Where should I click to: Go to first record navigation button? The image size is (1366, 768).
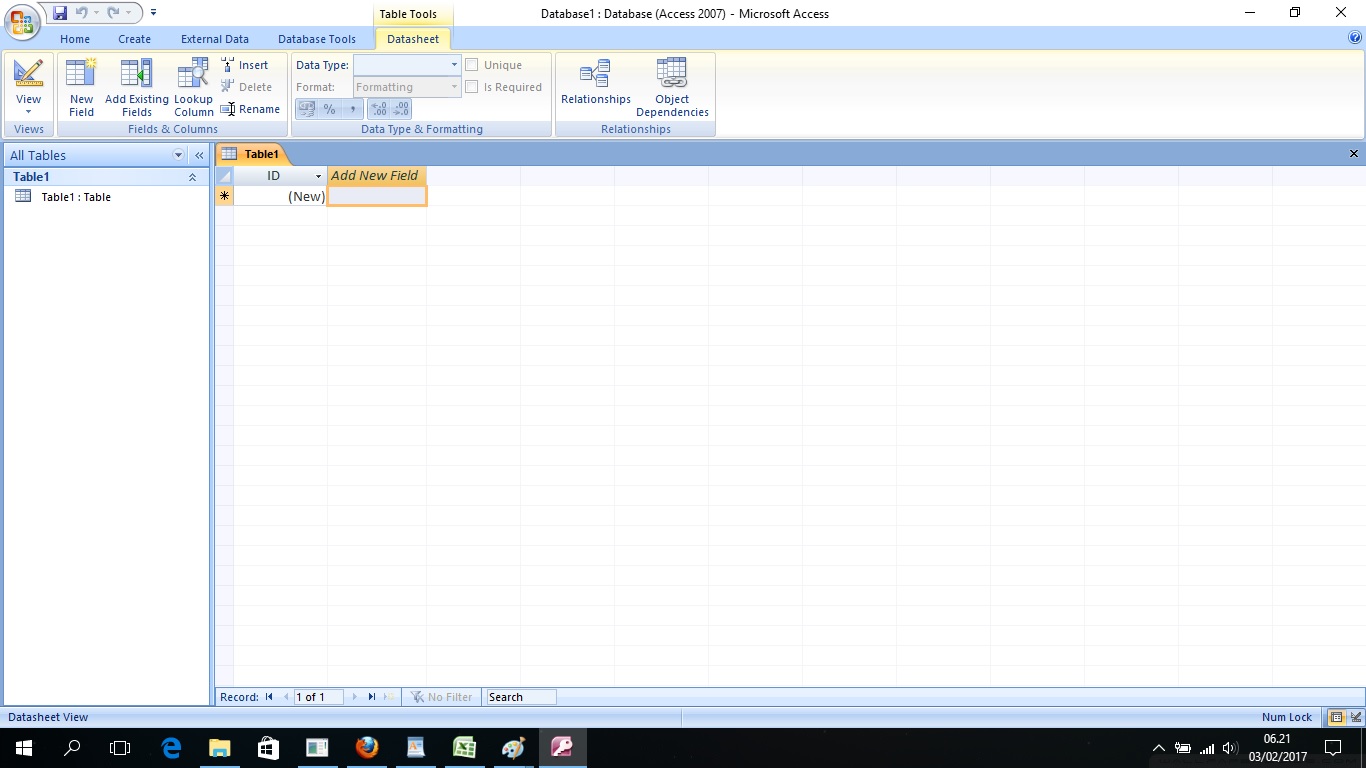[x=269, y=697]
